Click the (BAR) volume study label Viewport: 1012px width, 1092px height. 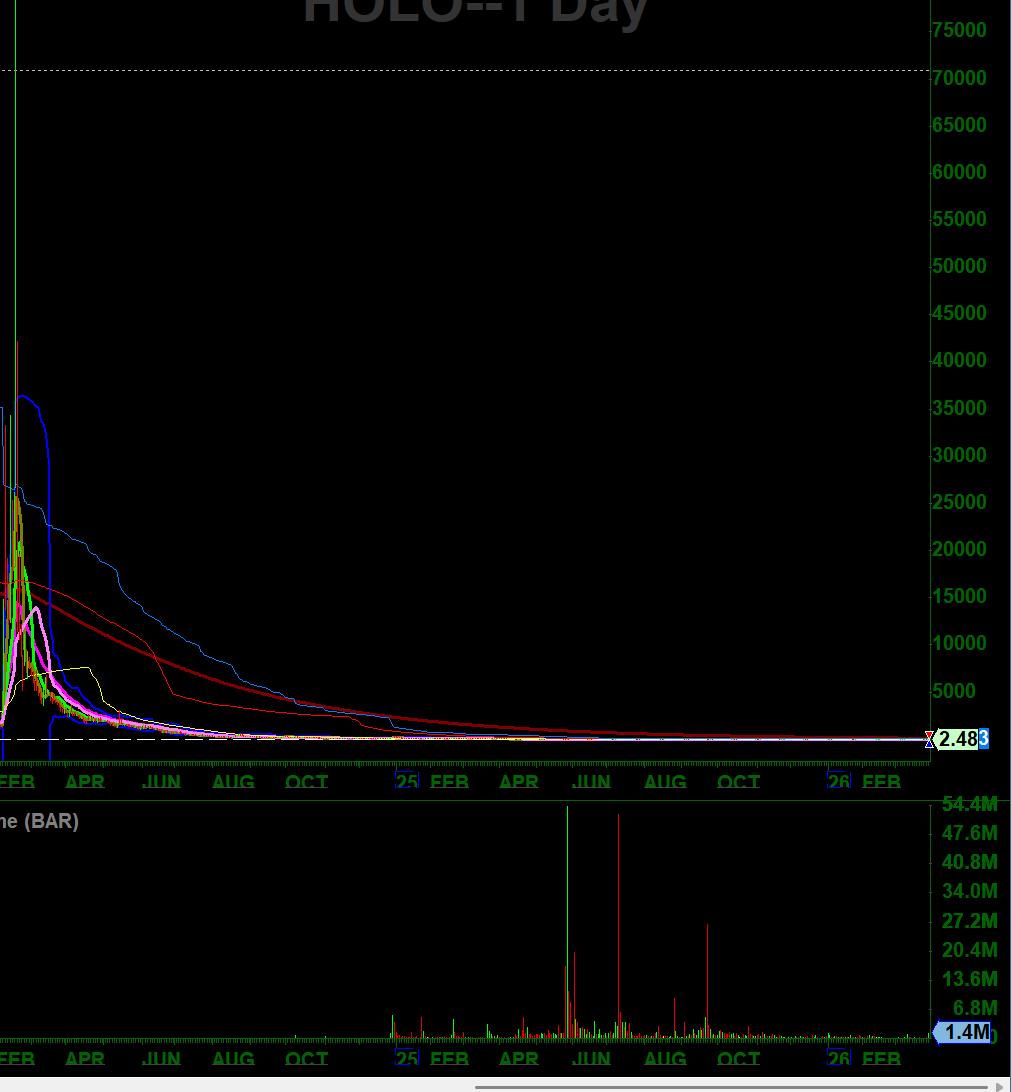(x=51, y=821)
